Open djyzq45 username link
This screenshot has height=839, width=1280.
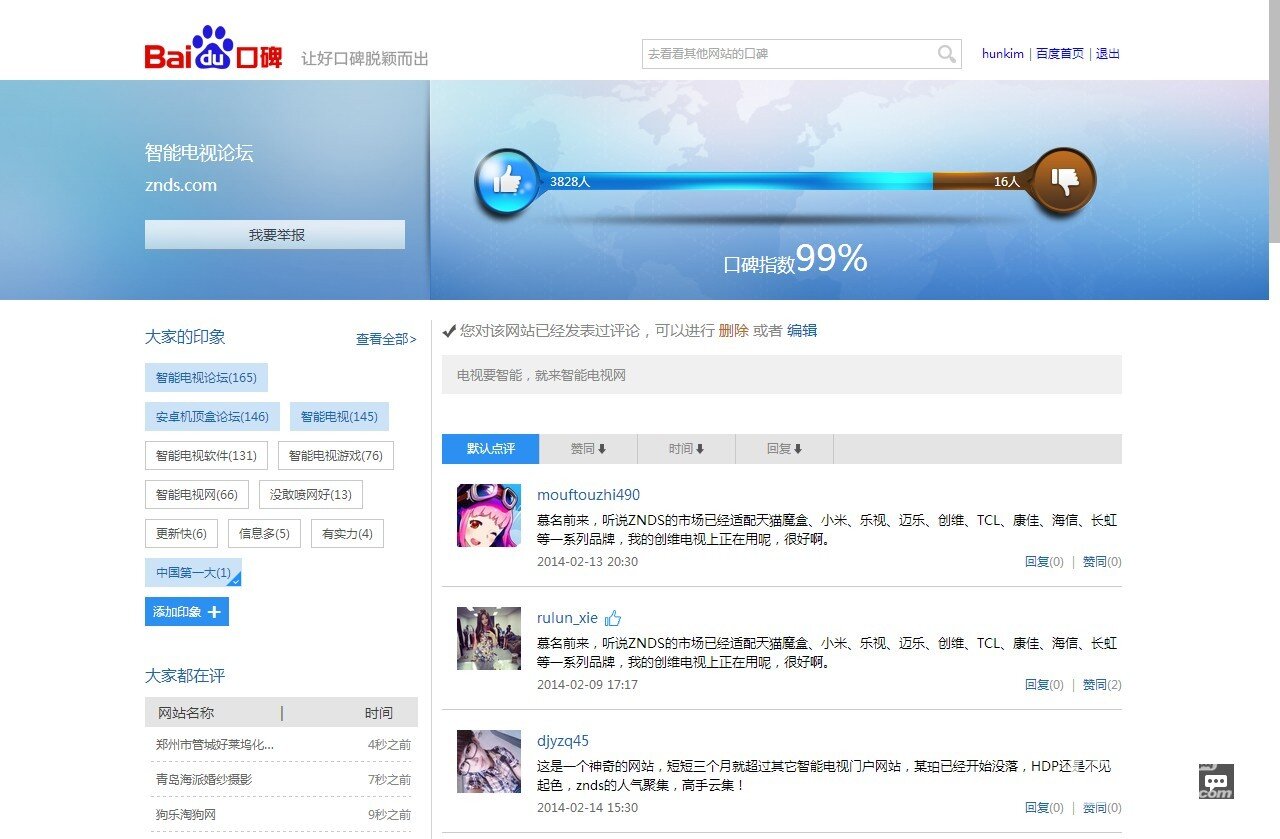point(563,741)
